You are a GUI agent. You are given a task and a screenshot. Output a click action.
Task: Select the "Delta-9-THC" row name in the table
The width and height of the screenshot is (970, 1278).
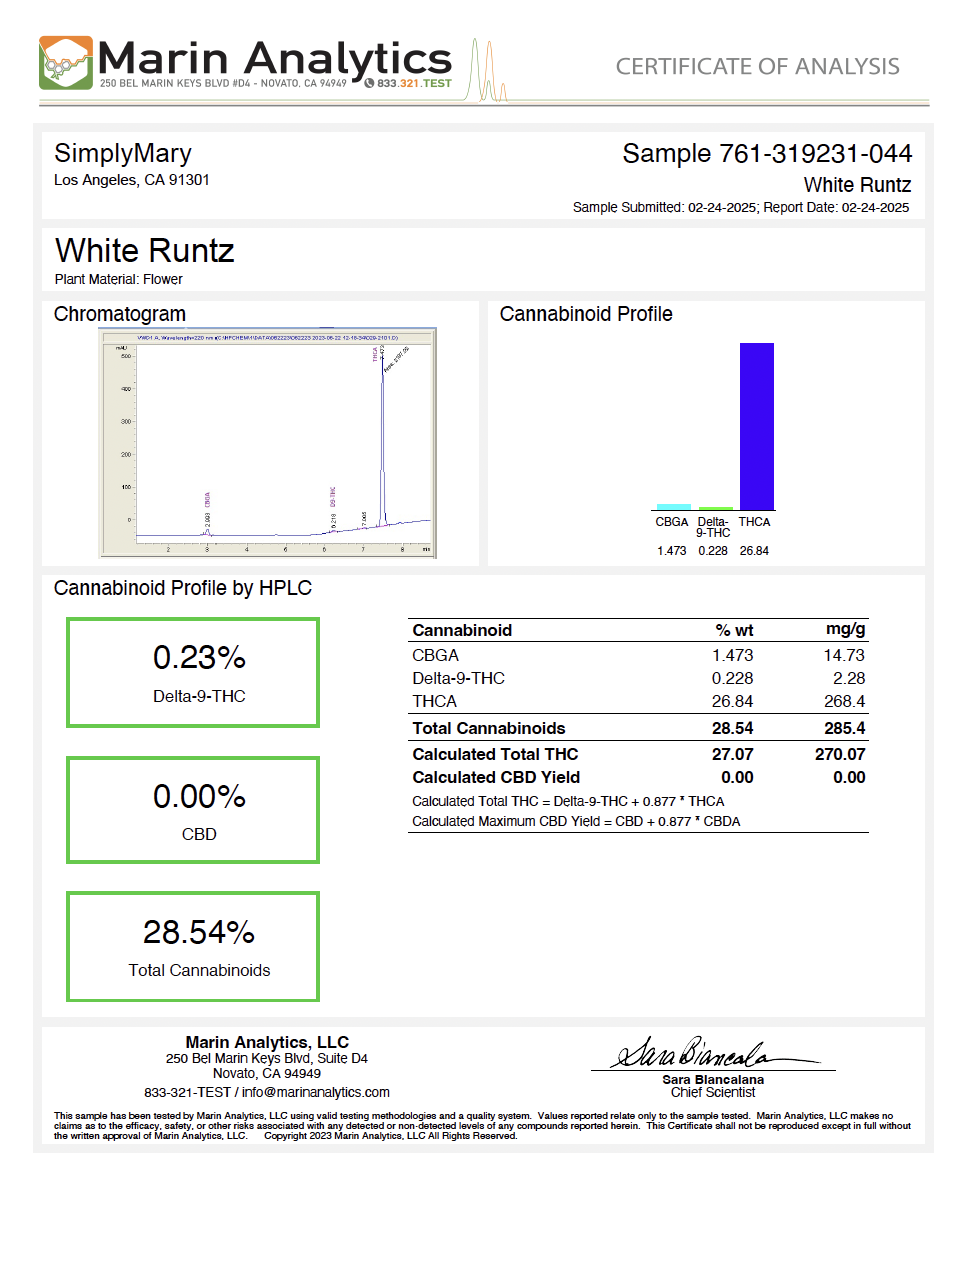(458, 678)
